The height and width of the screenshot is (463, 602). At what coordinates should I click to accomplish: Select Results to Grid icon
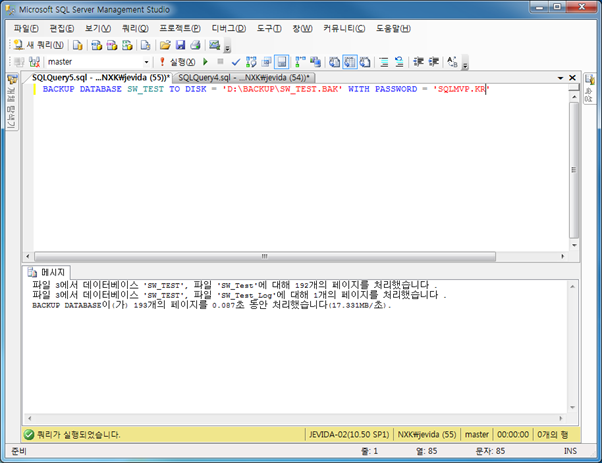[350, 62]
